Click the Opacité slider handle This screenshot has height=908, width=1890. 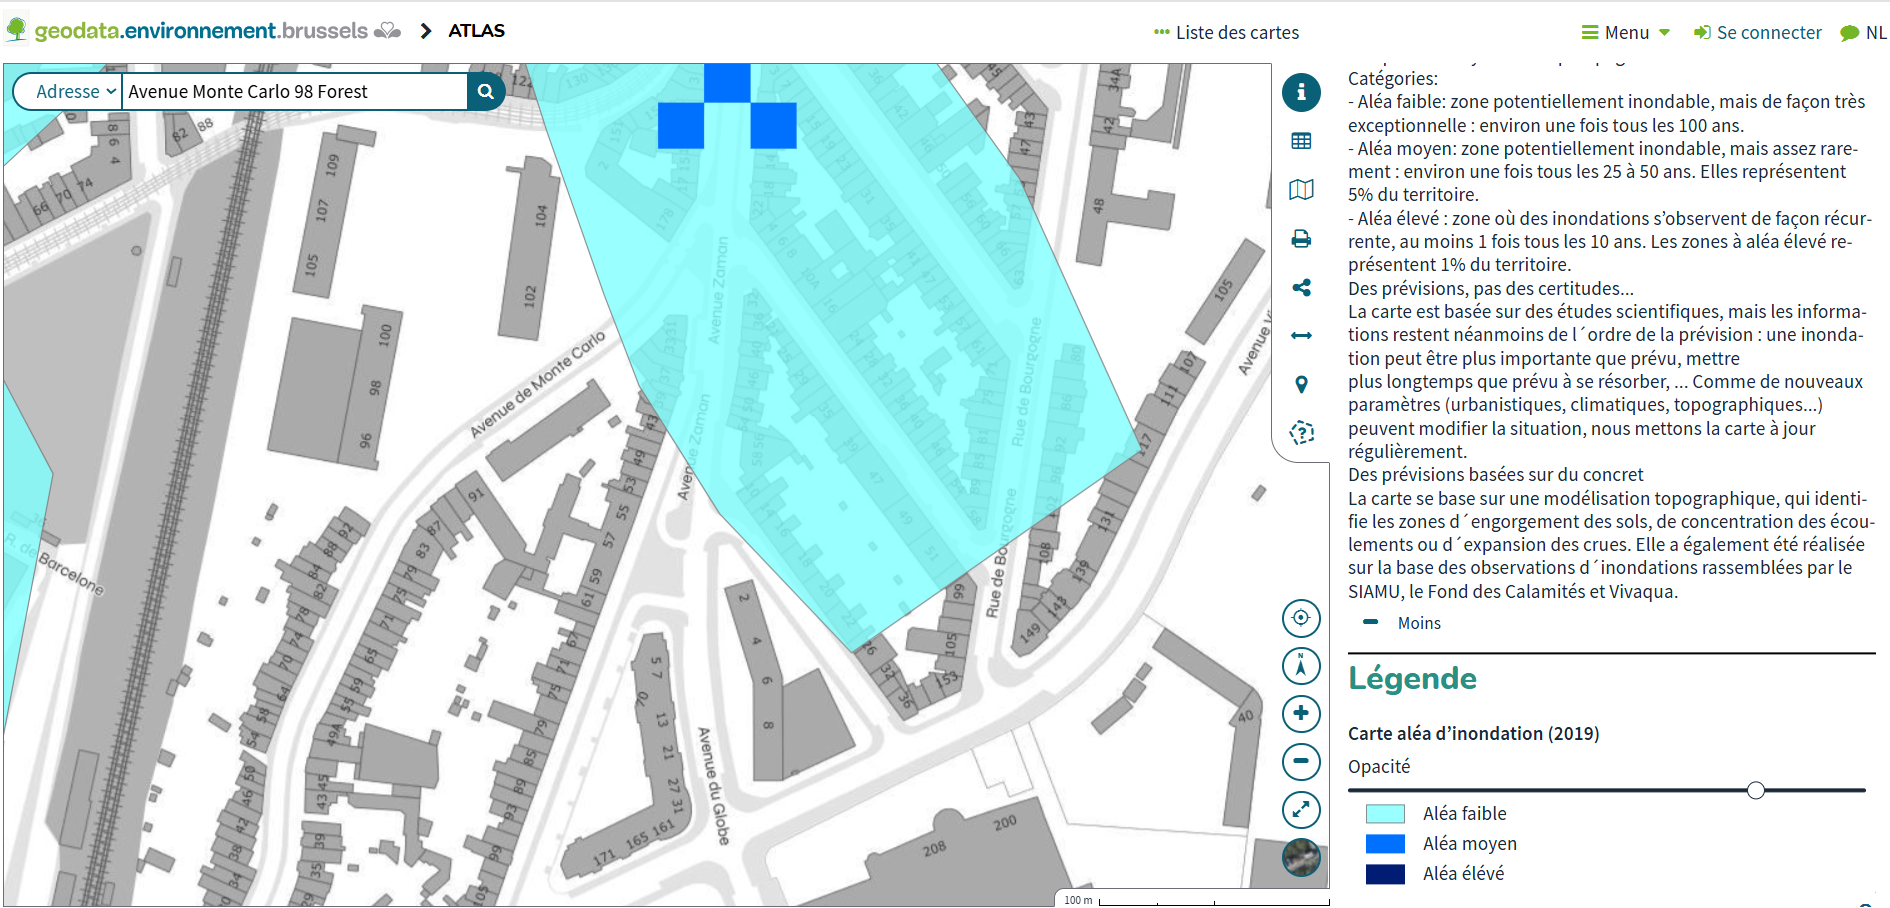(1755, 791)
